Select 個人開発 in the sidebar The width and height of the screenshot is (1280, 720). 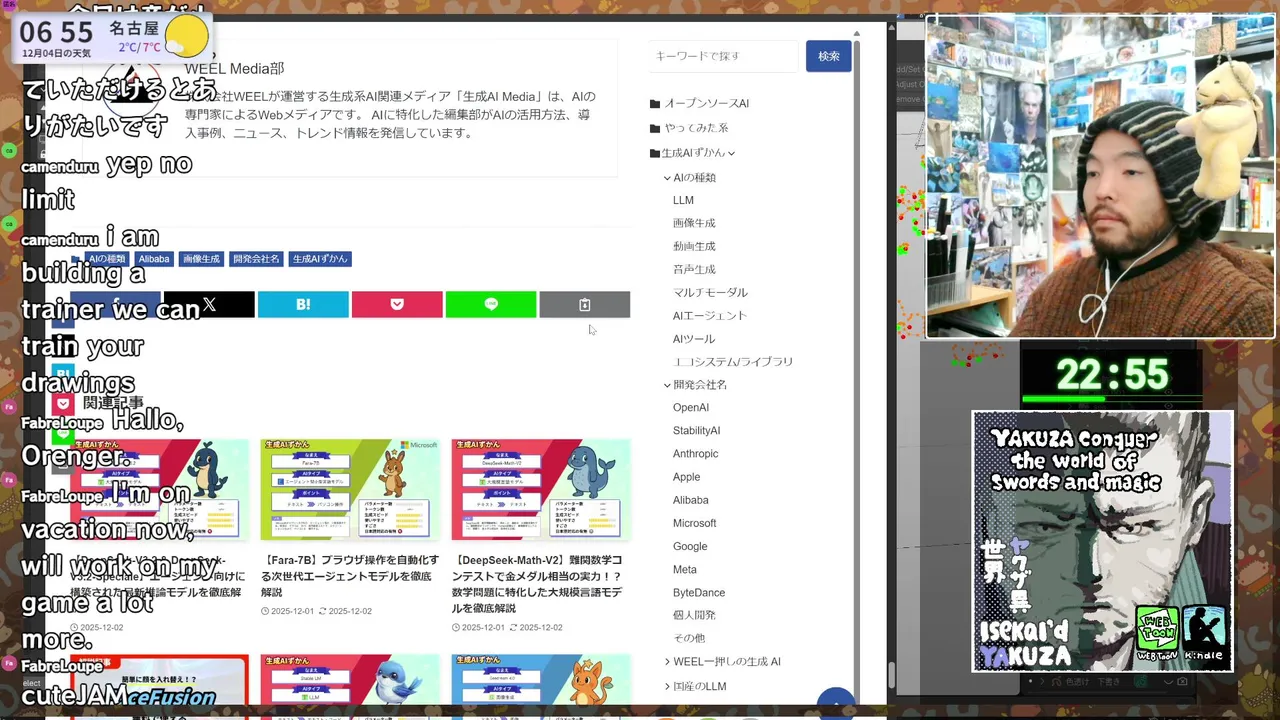(x=694, y=615)
